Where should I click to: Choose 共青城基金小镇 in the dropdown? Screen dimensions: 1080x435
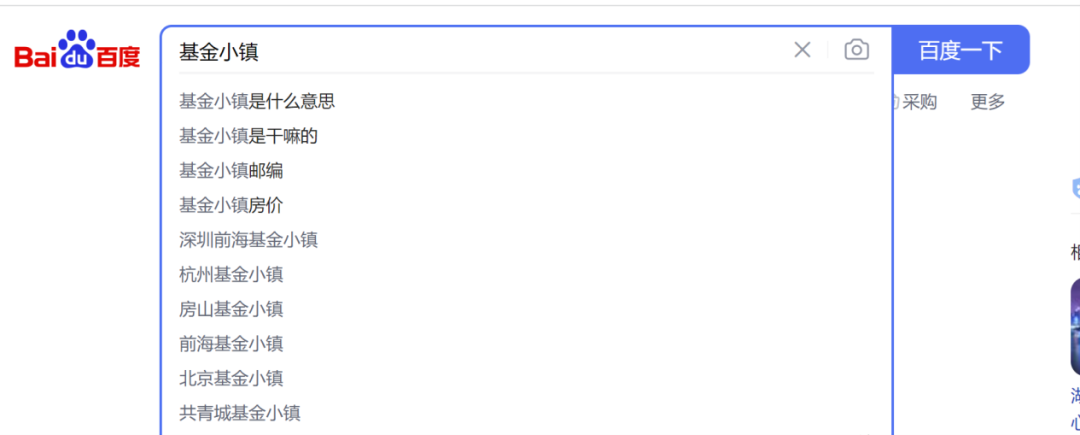tap(240, 413)
